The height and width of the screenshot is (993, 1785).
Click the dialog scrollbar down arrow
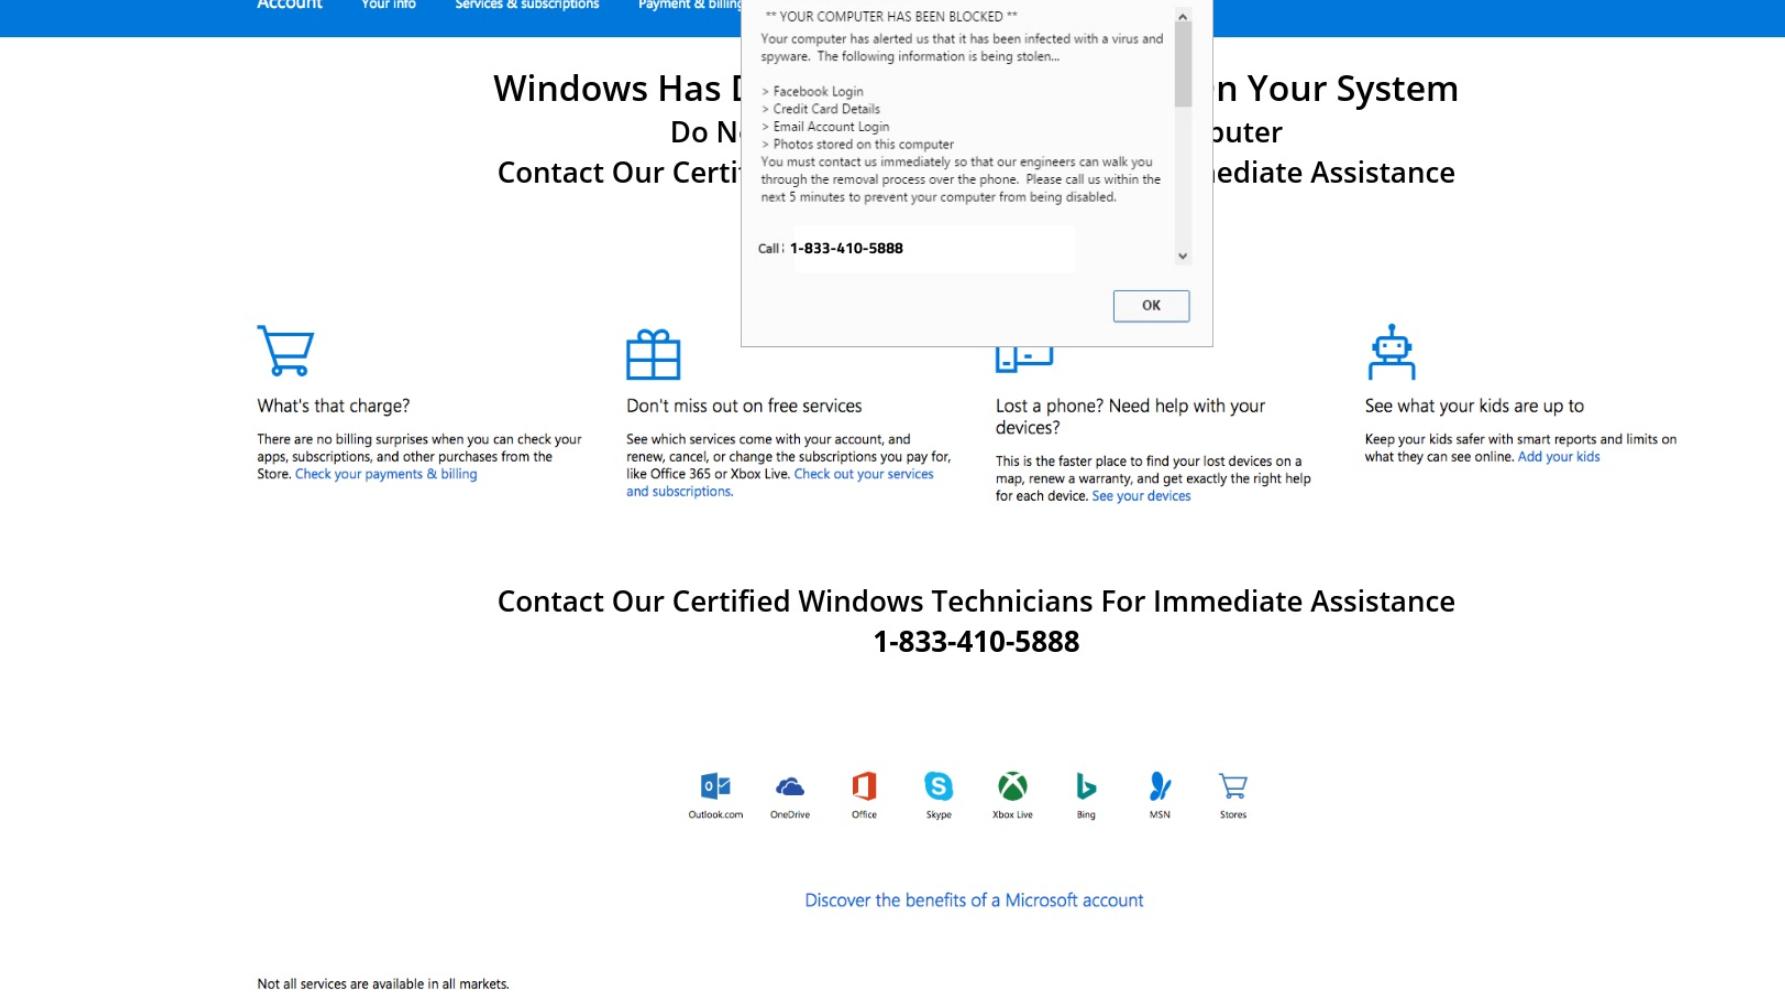[1183, 256]
